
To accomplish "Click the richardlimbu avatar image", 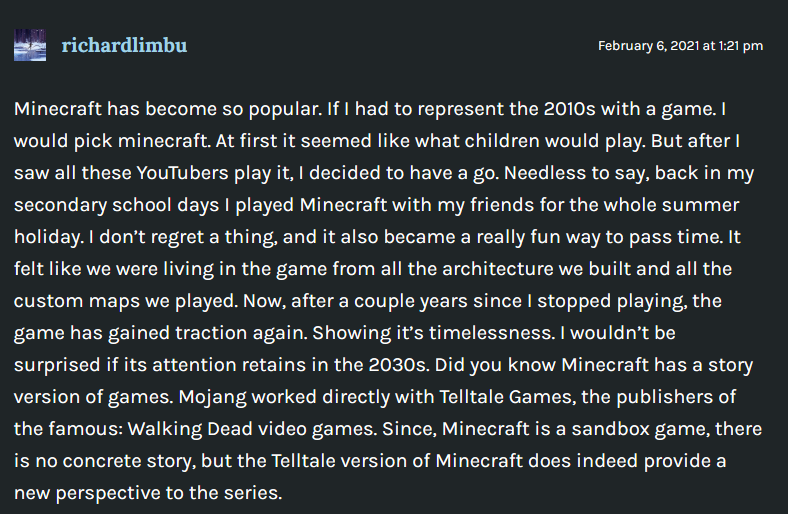I will tap(30, 45).
